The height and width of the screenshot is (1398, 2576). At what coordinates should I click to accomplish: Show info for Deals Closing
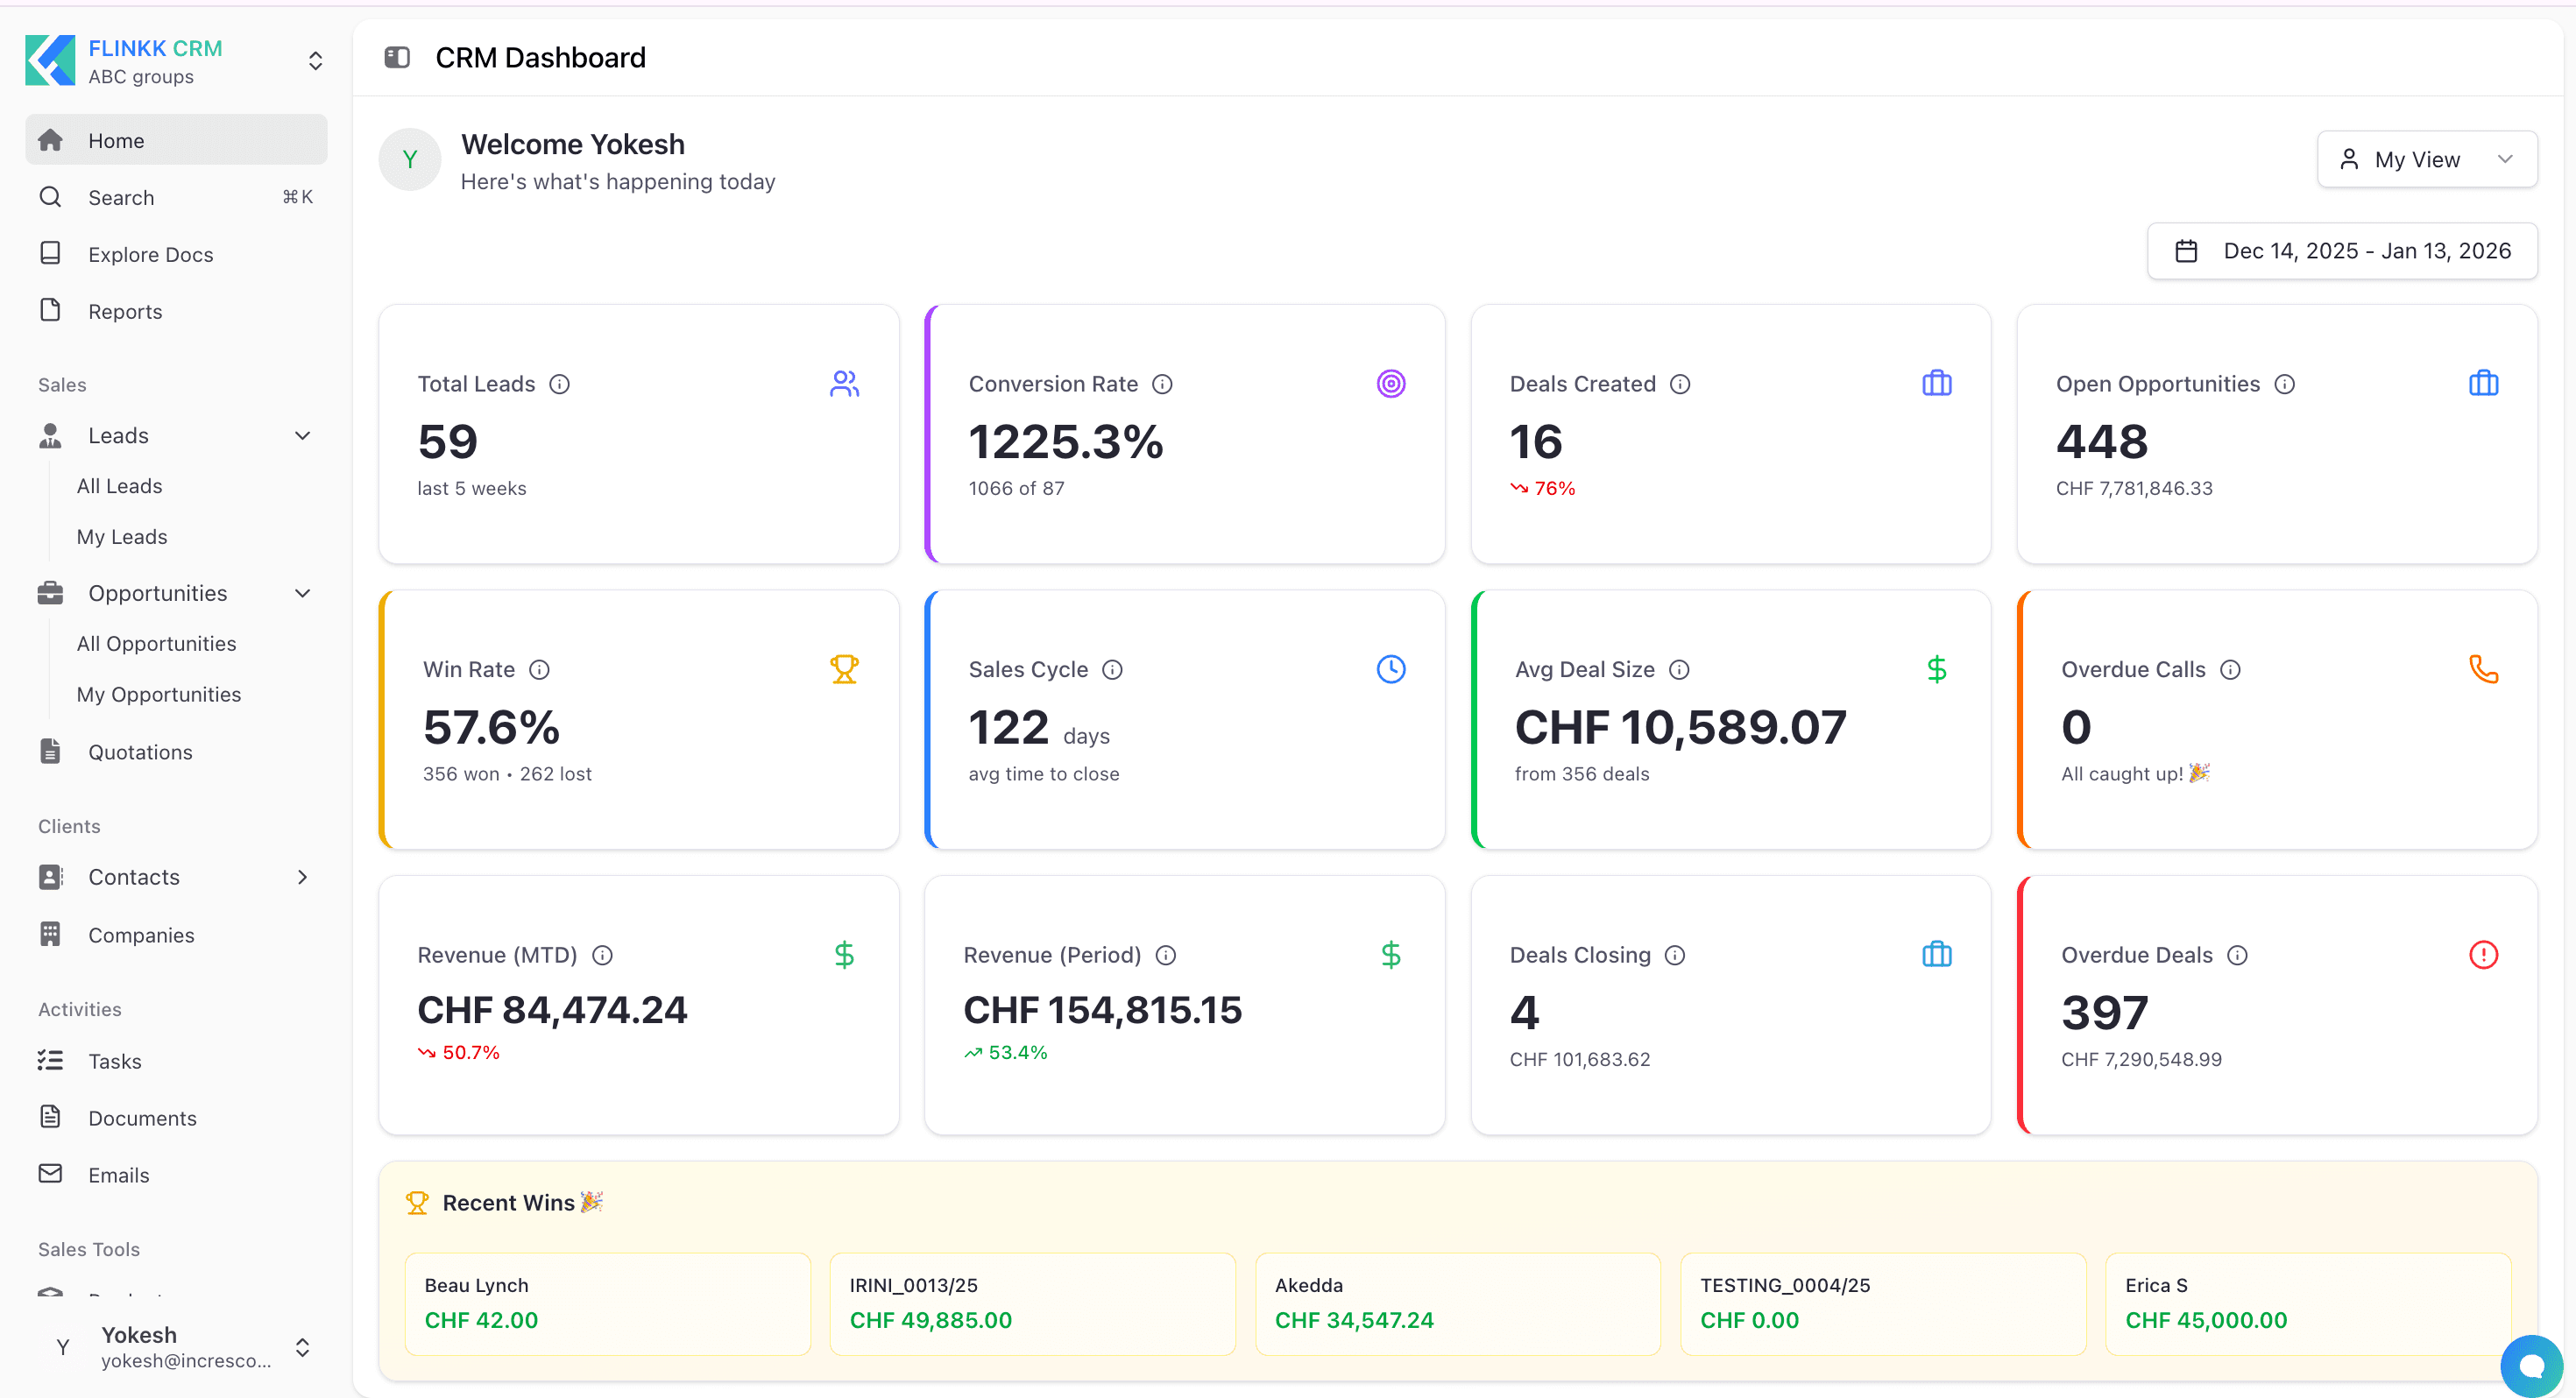pos(1674,955)
